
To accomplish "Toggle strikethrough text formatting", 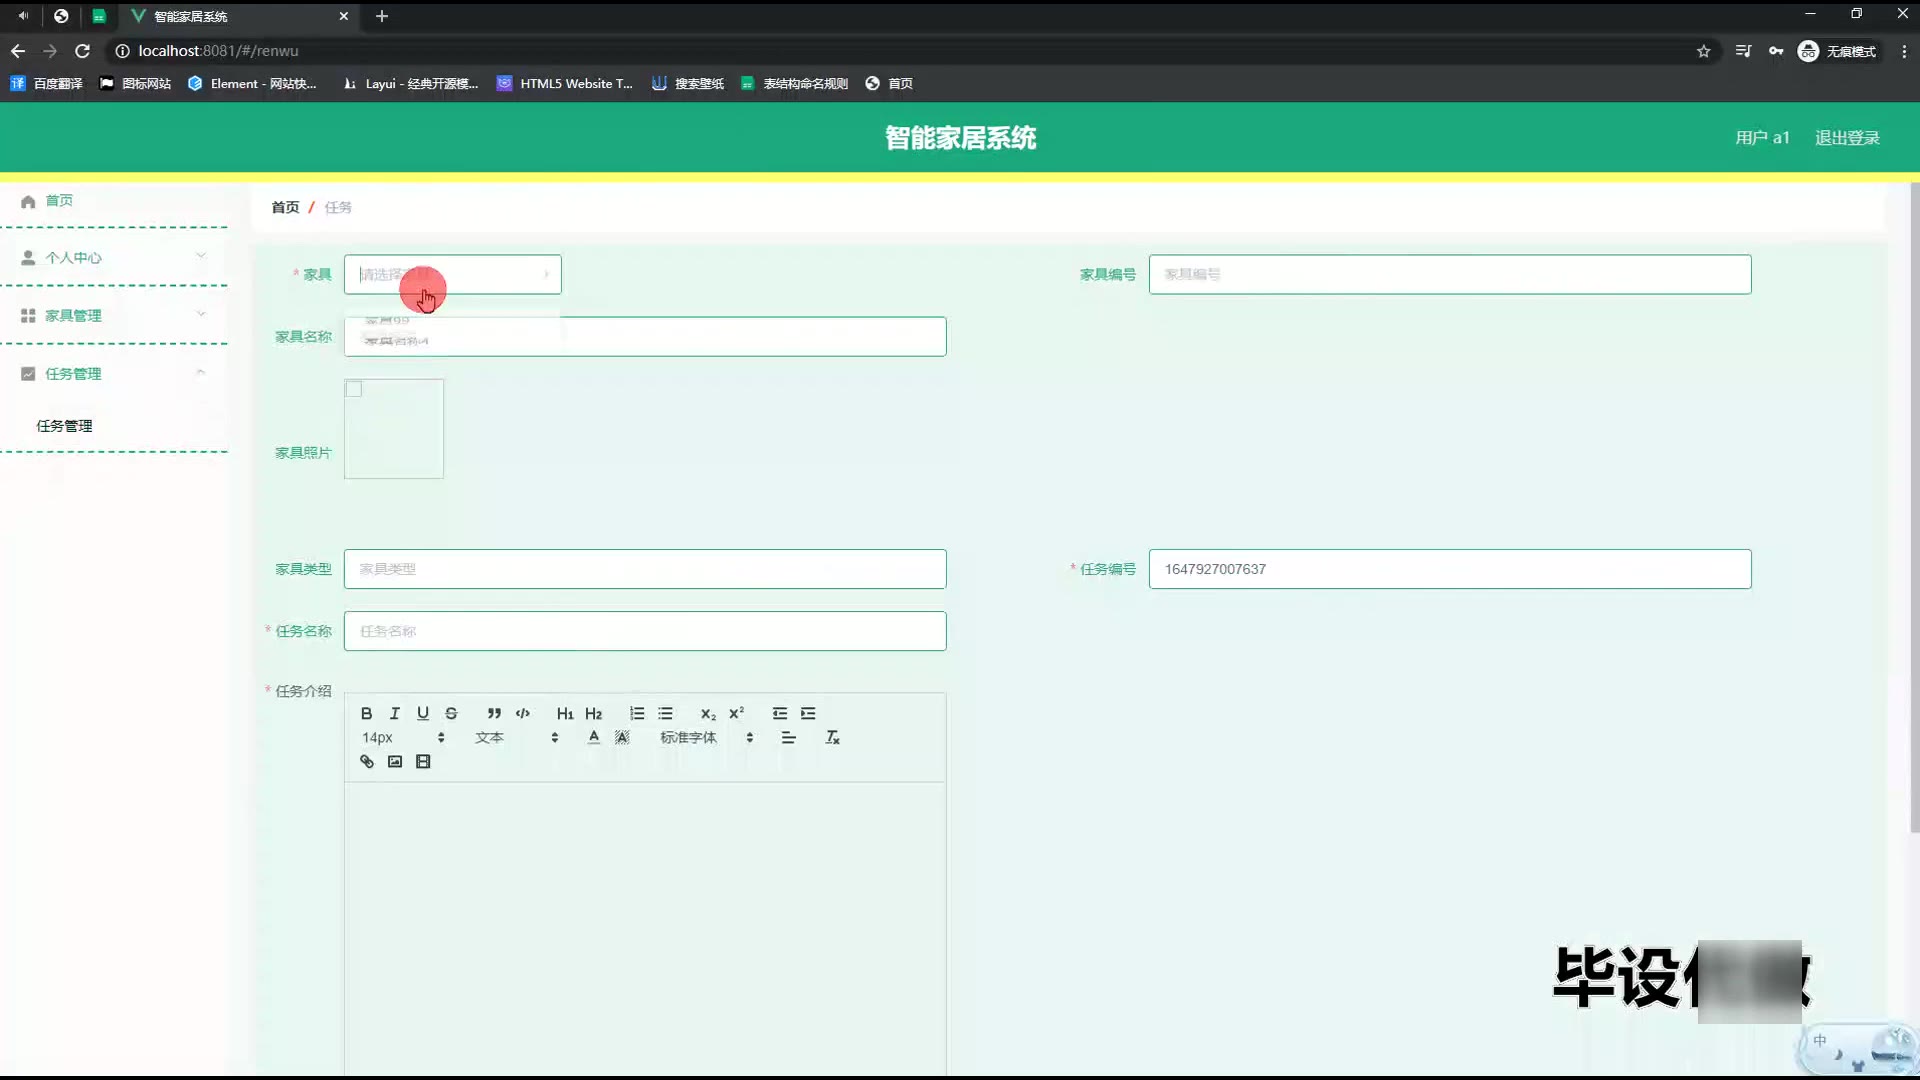I will tap(451, 713).
